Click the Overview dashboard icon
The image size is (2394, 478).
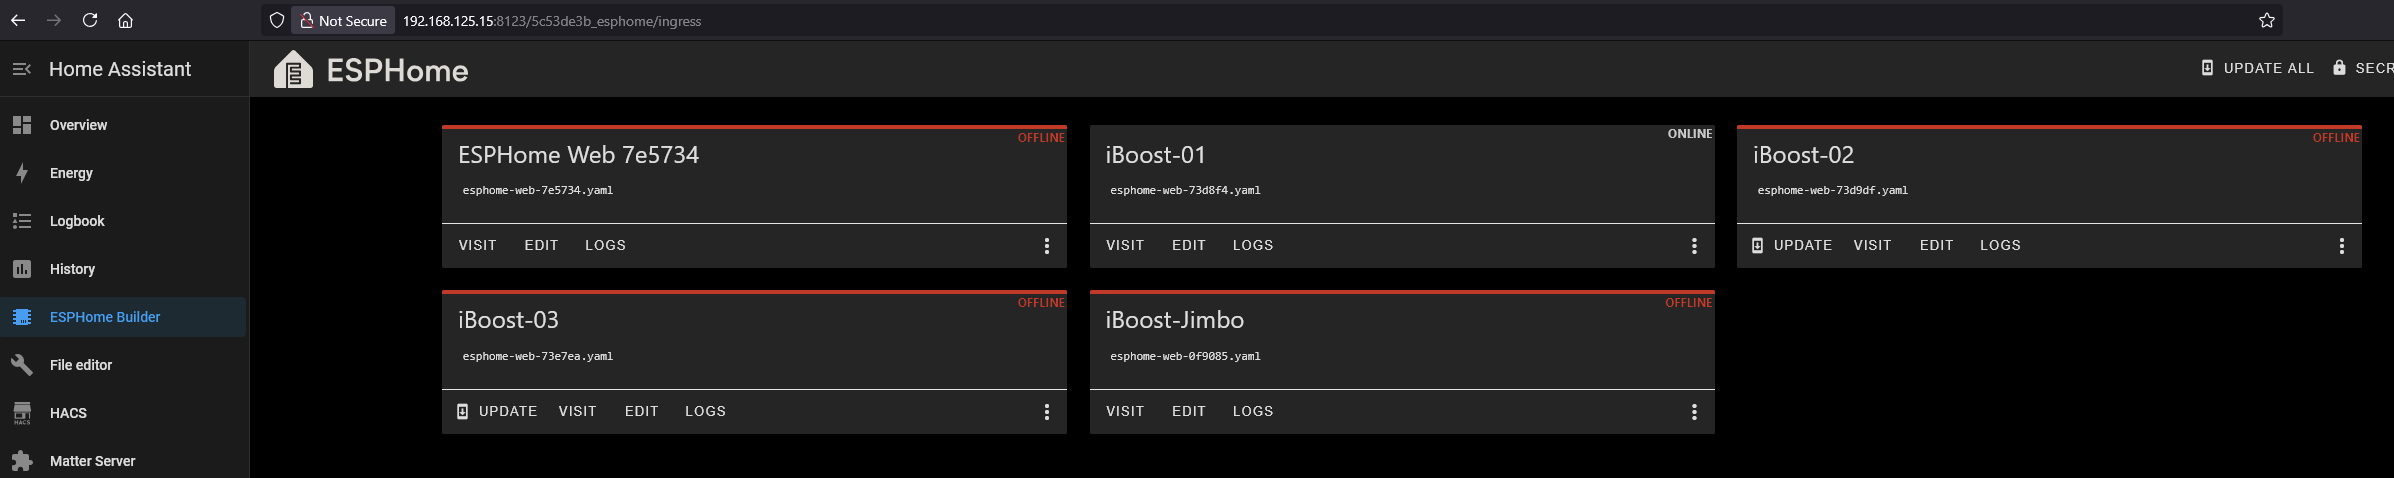22,125
